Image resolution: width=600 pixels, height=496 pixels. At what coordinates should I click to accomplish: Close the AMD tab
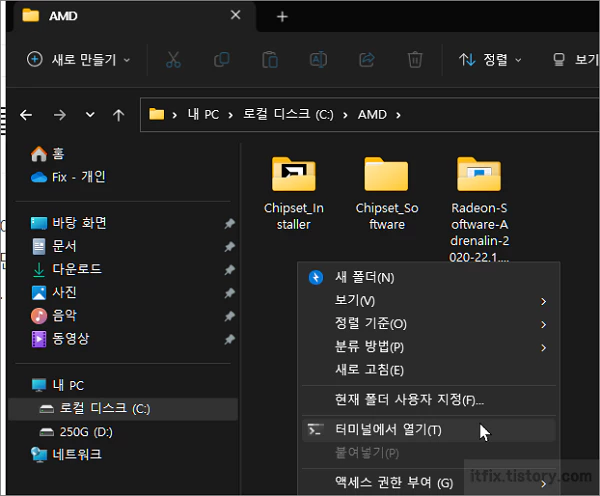235,15
